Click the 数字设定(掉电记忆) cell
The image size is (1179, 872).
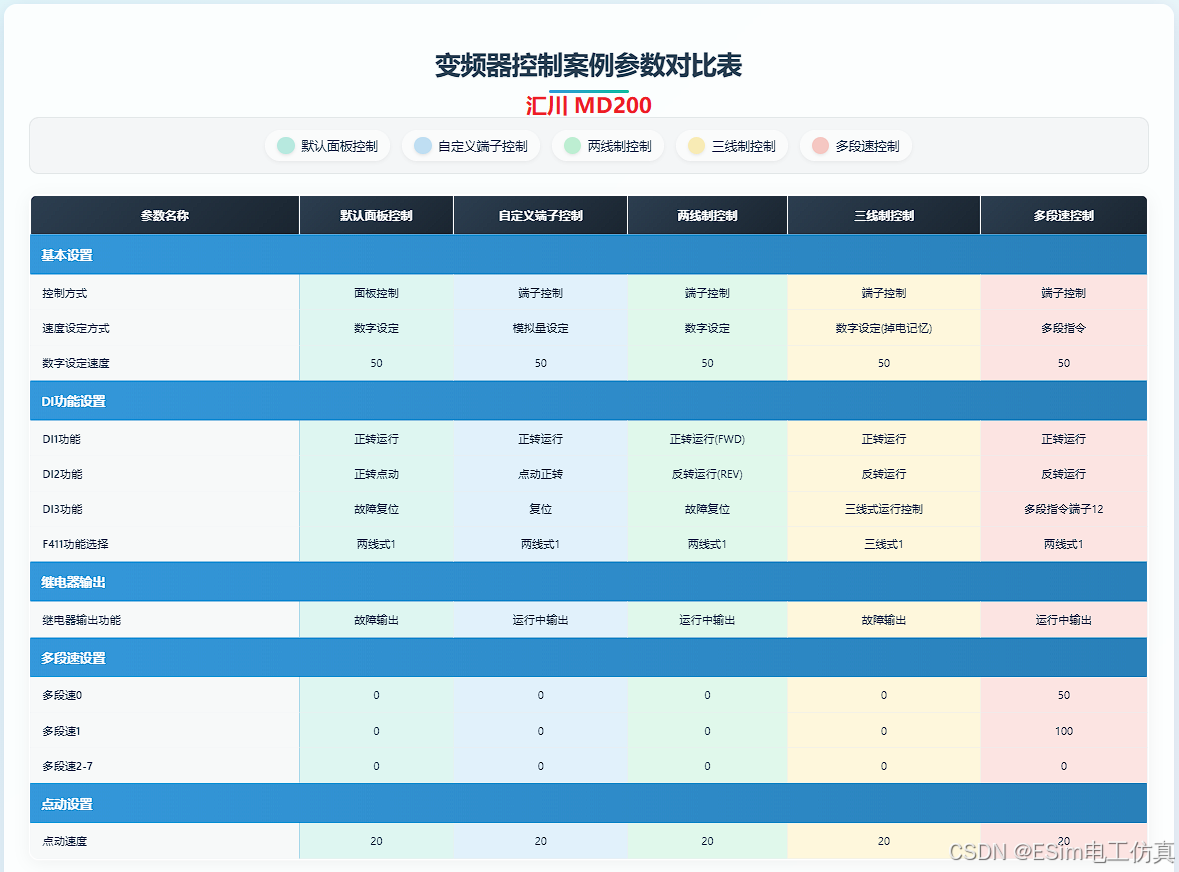[x=883, y=329]
